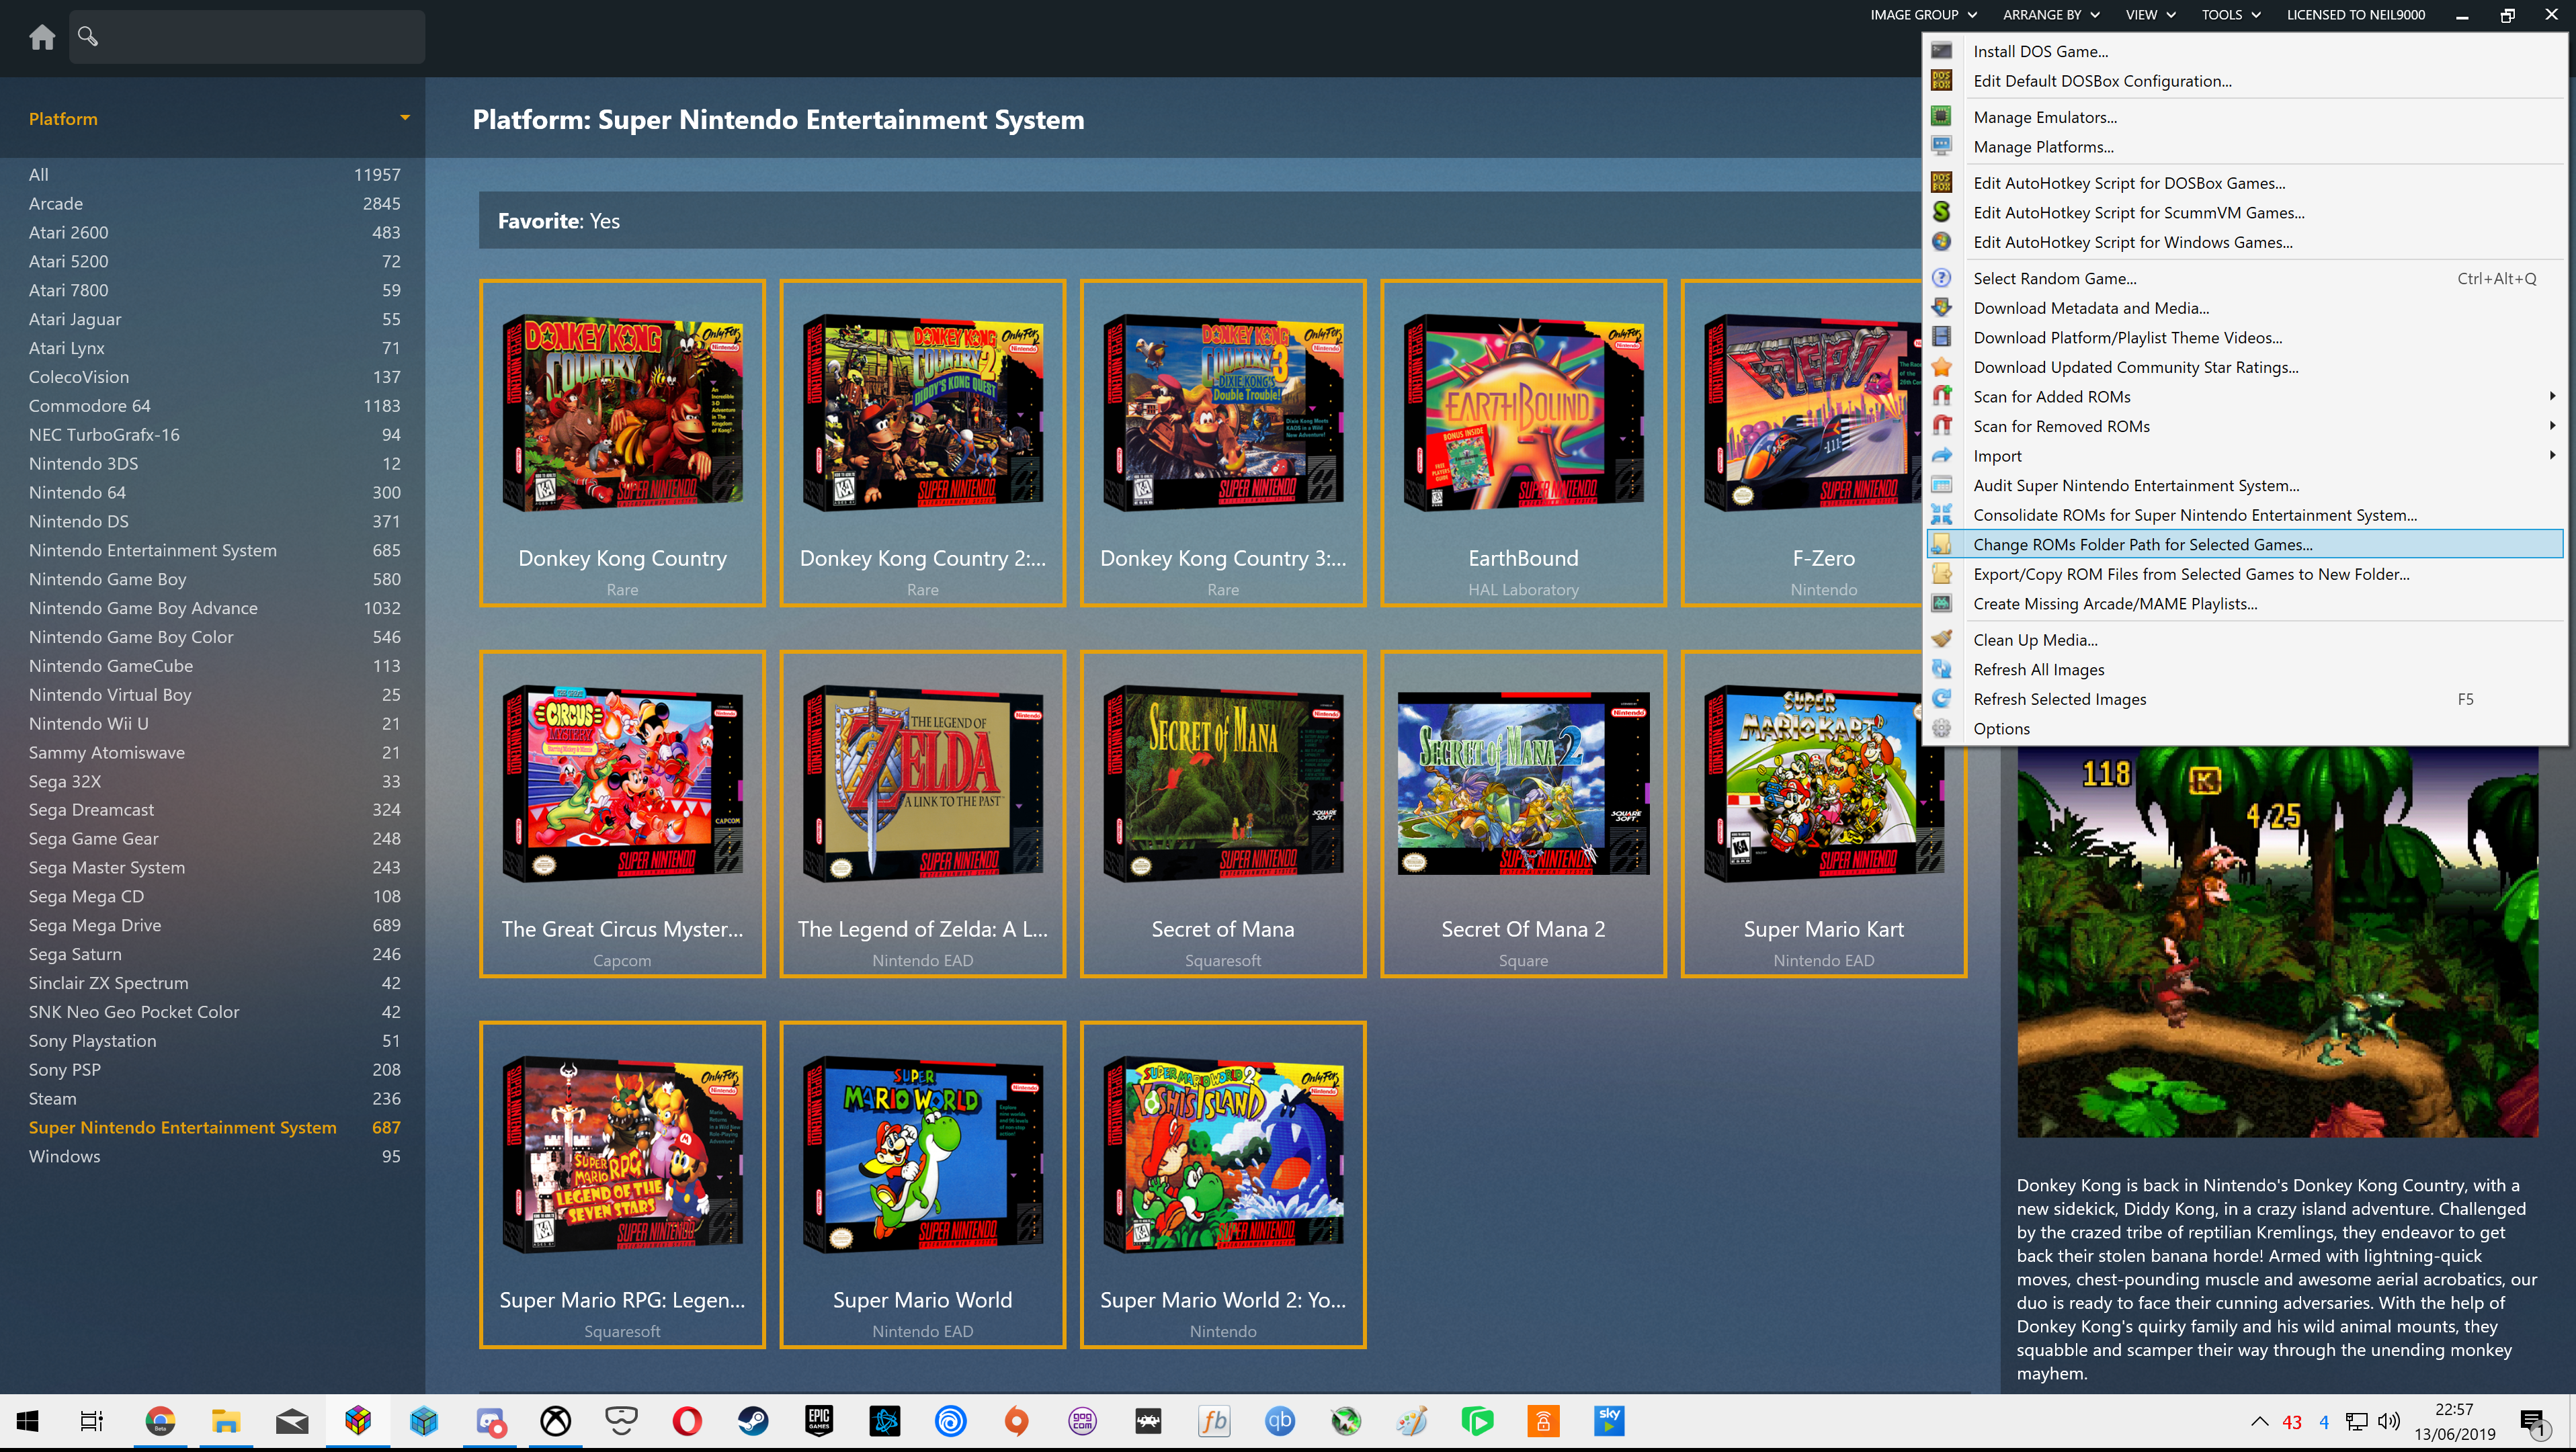Click the Consolidate ROMs icon

[1941, 515]
